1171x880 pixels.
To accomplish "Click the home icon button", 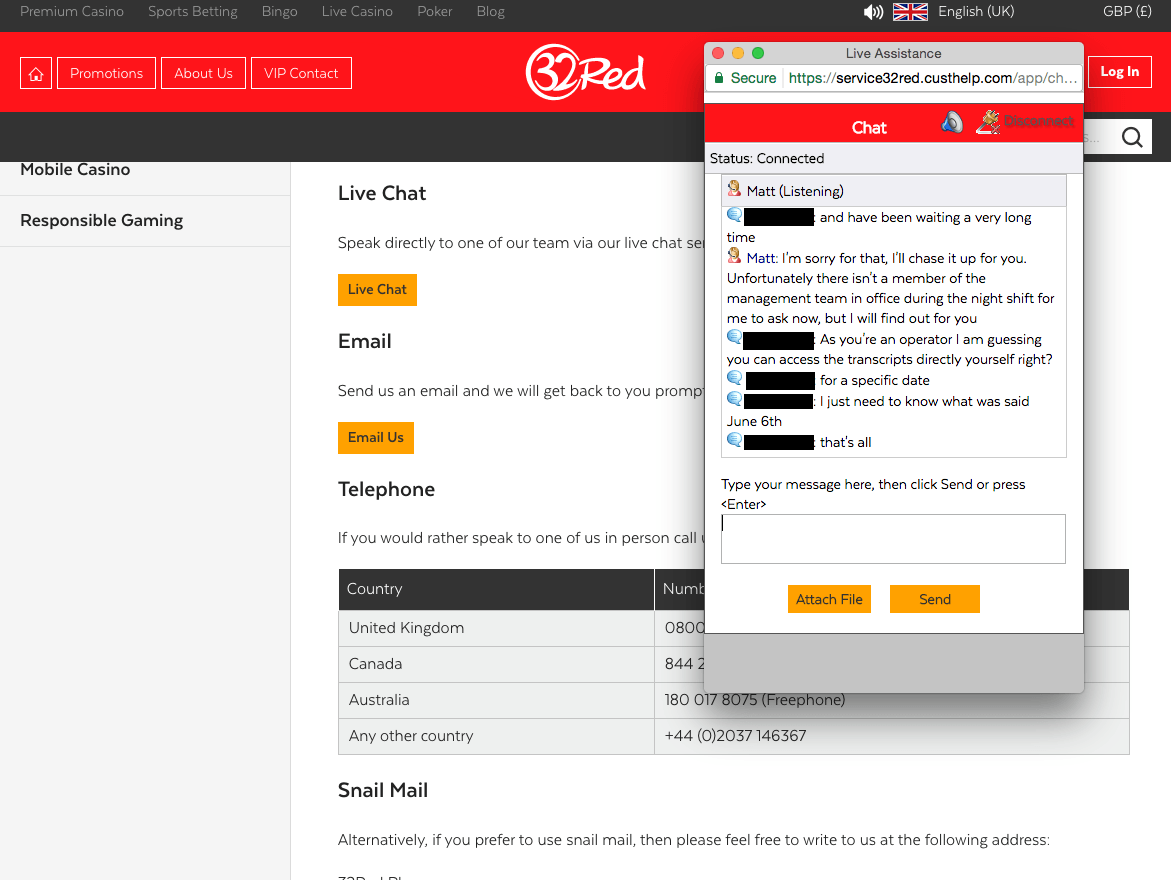I will click(x=36, y=73).
